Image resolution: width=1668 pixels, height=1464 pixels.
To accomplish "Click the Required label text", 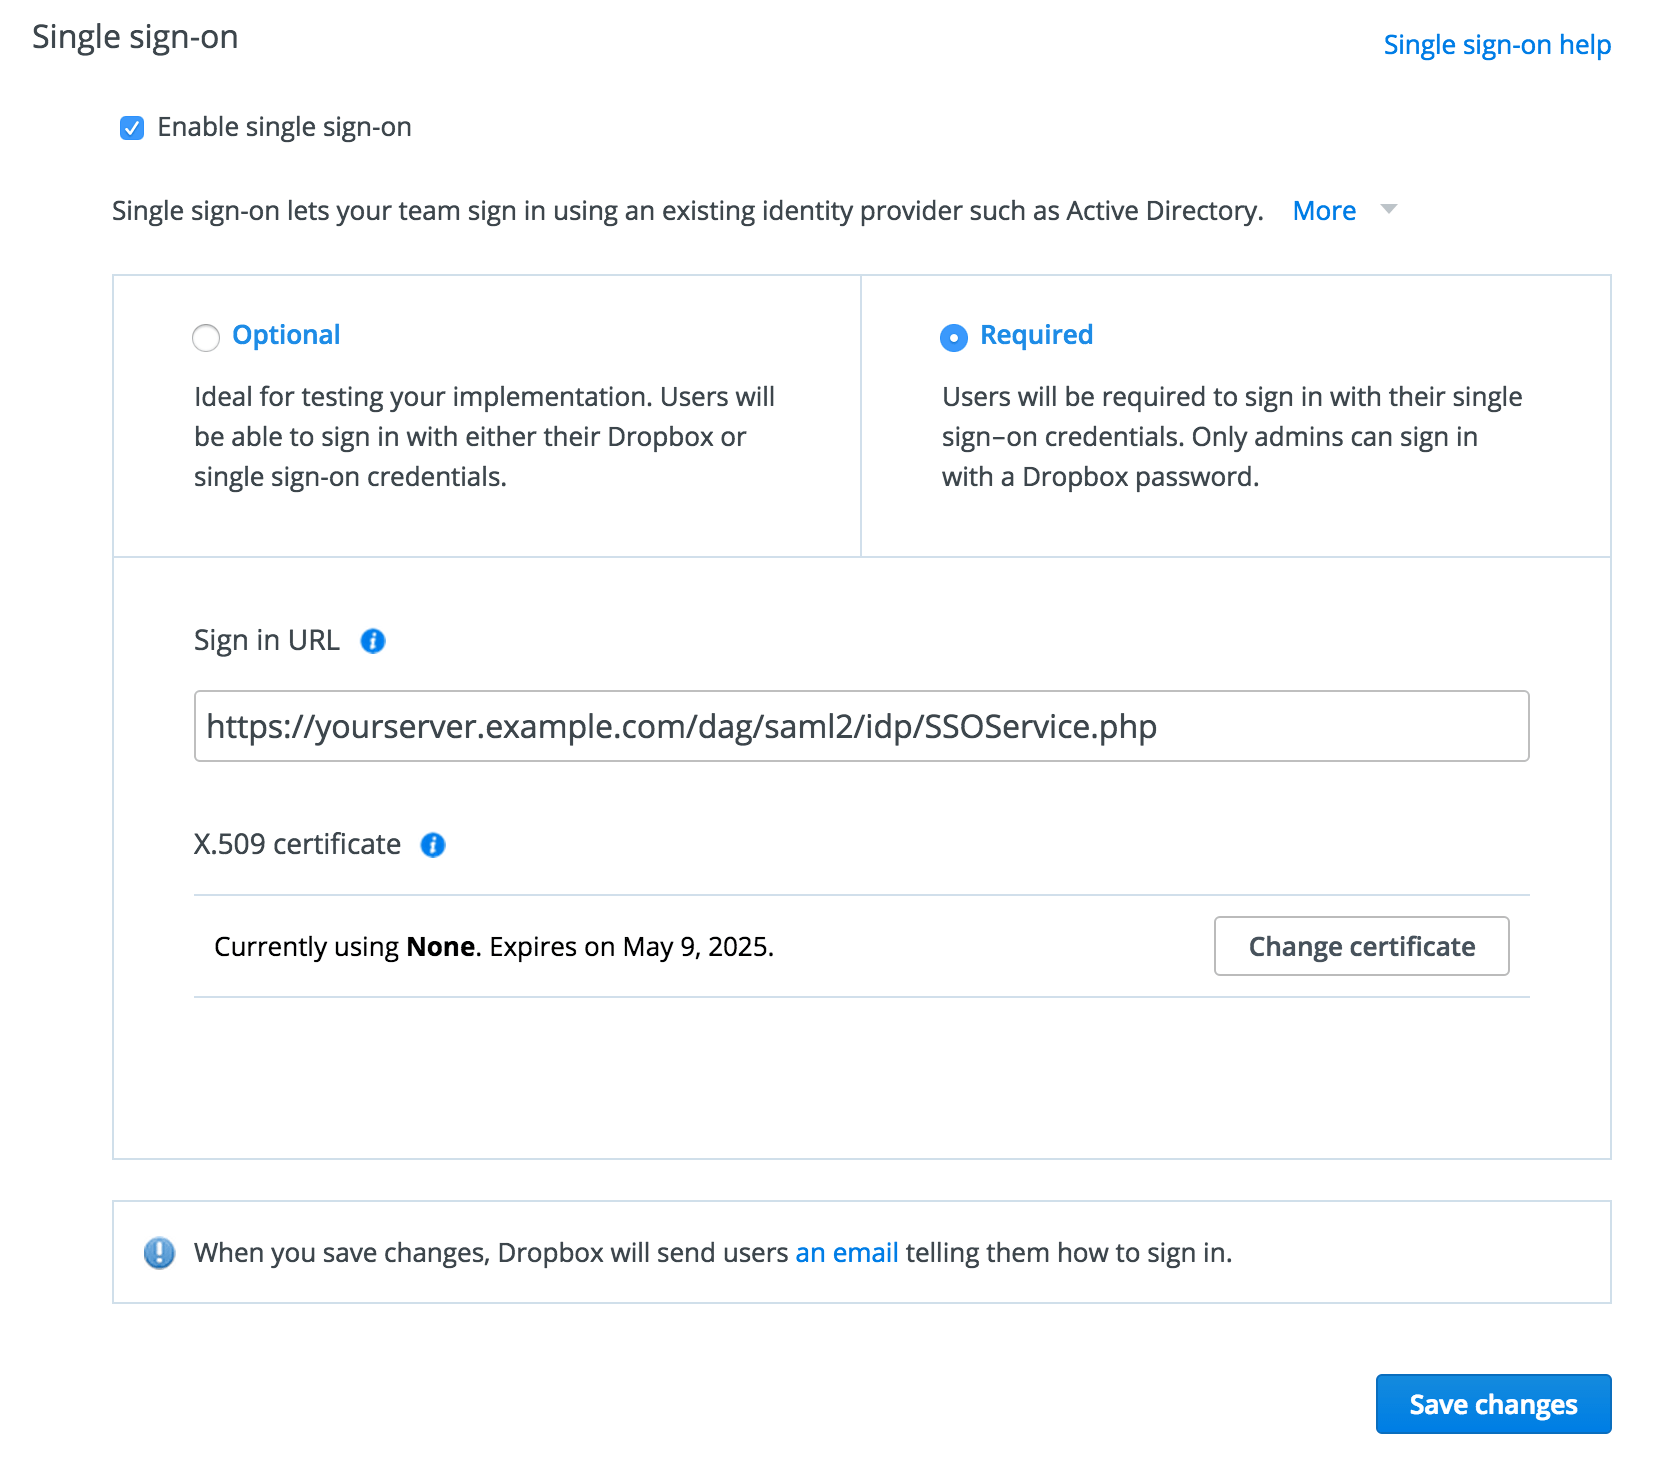I will point(1035,335).
